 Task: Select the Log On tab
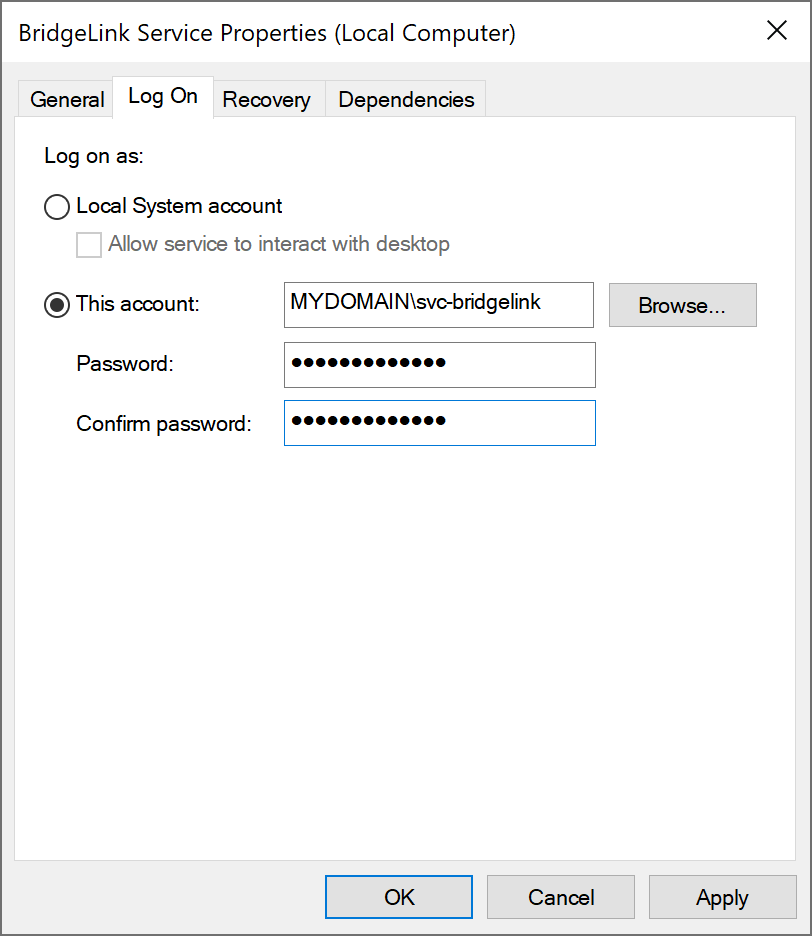tap(163, 97)
